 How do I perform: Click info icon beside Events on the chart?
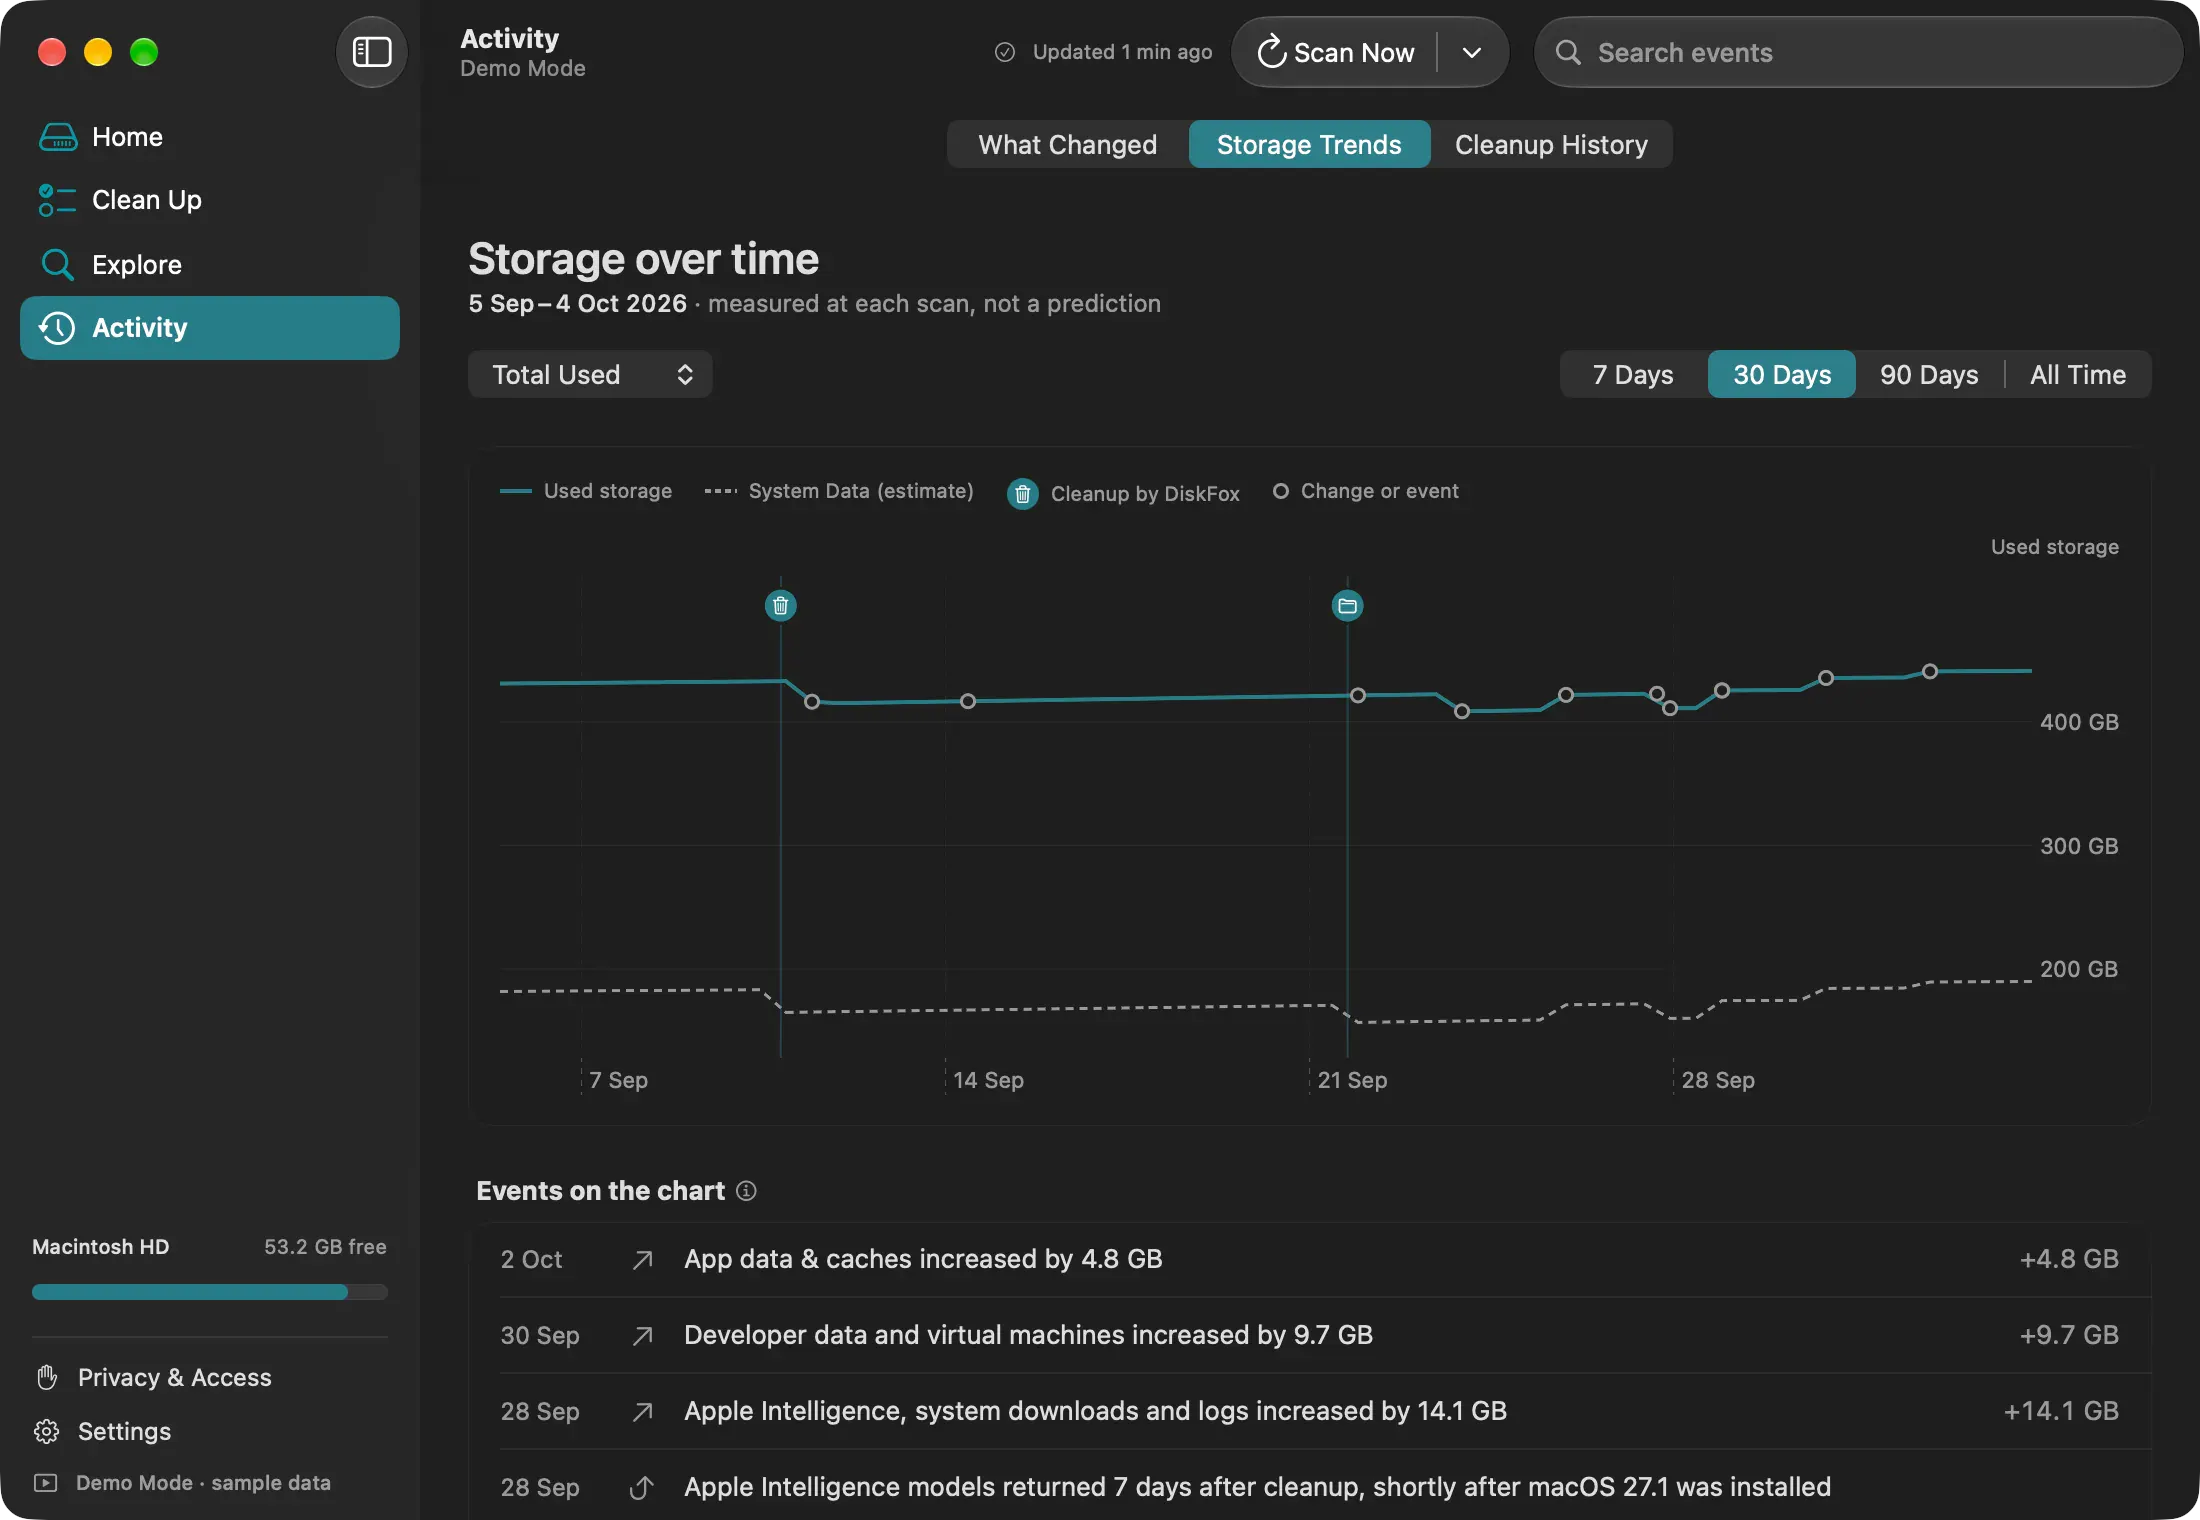point(746,1191)
